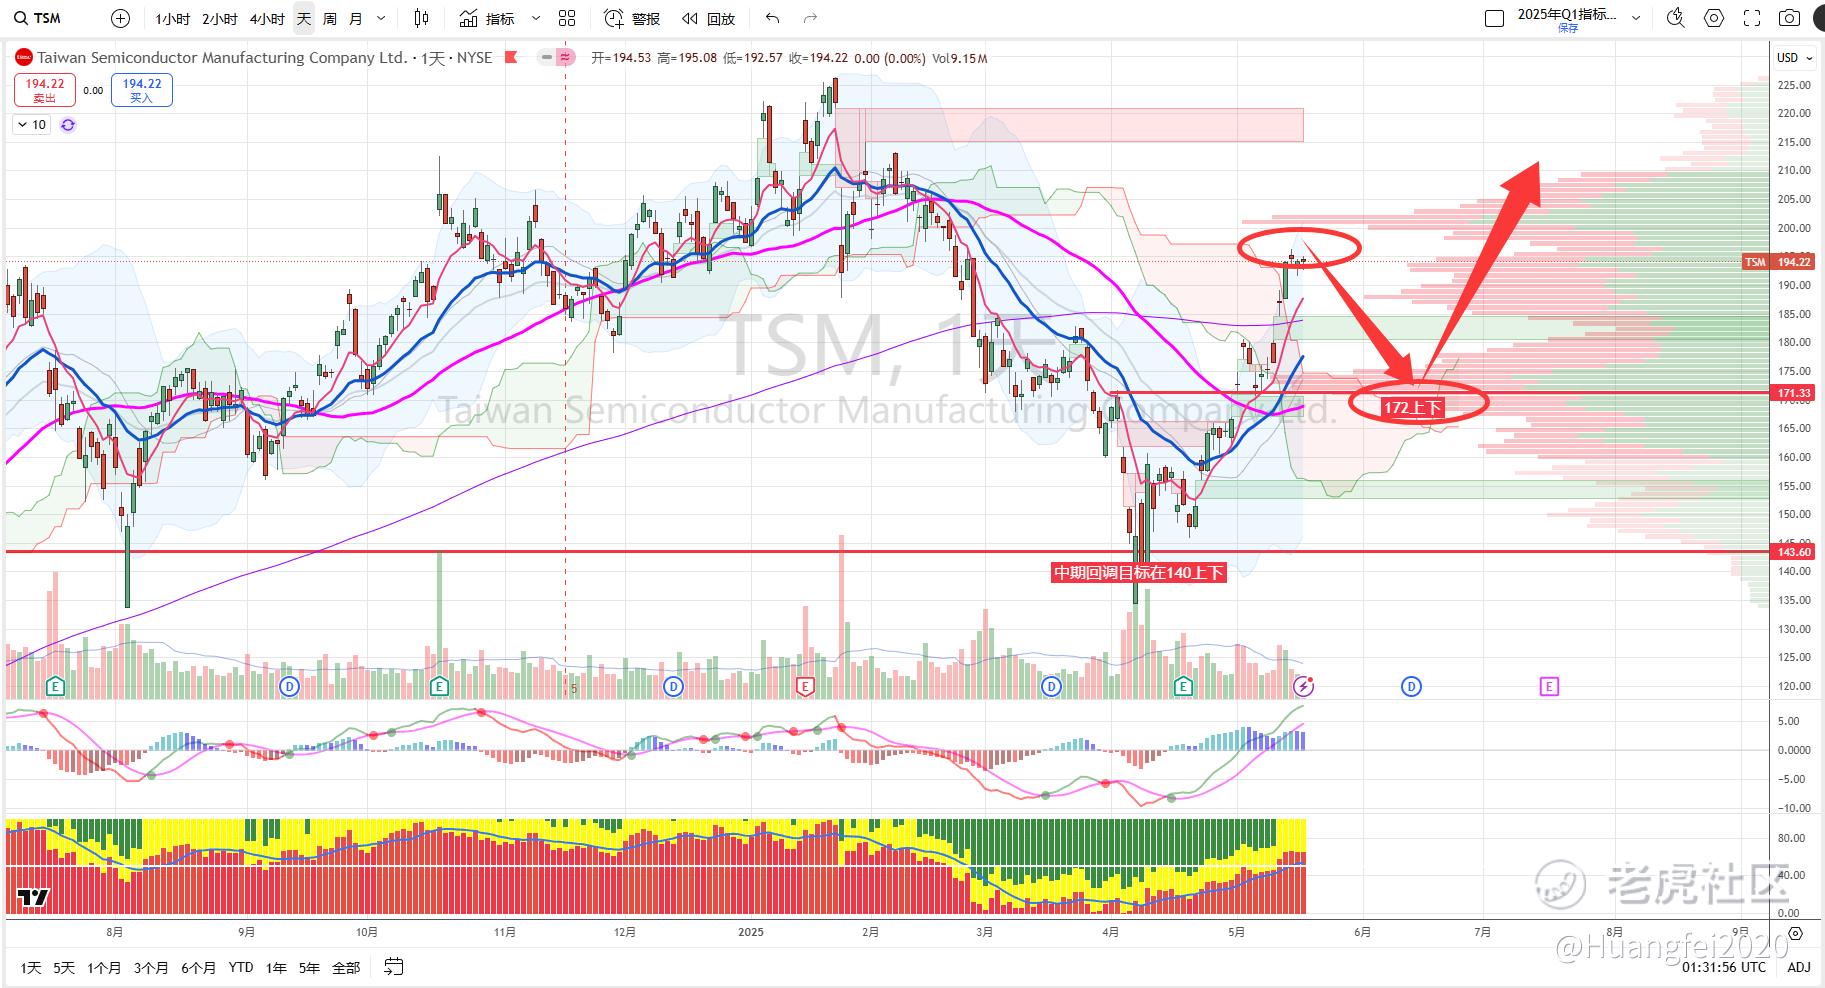Click the red earnings E marker in January 2025
Viewport: 1825px width, 988px height.
[805, 686]
